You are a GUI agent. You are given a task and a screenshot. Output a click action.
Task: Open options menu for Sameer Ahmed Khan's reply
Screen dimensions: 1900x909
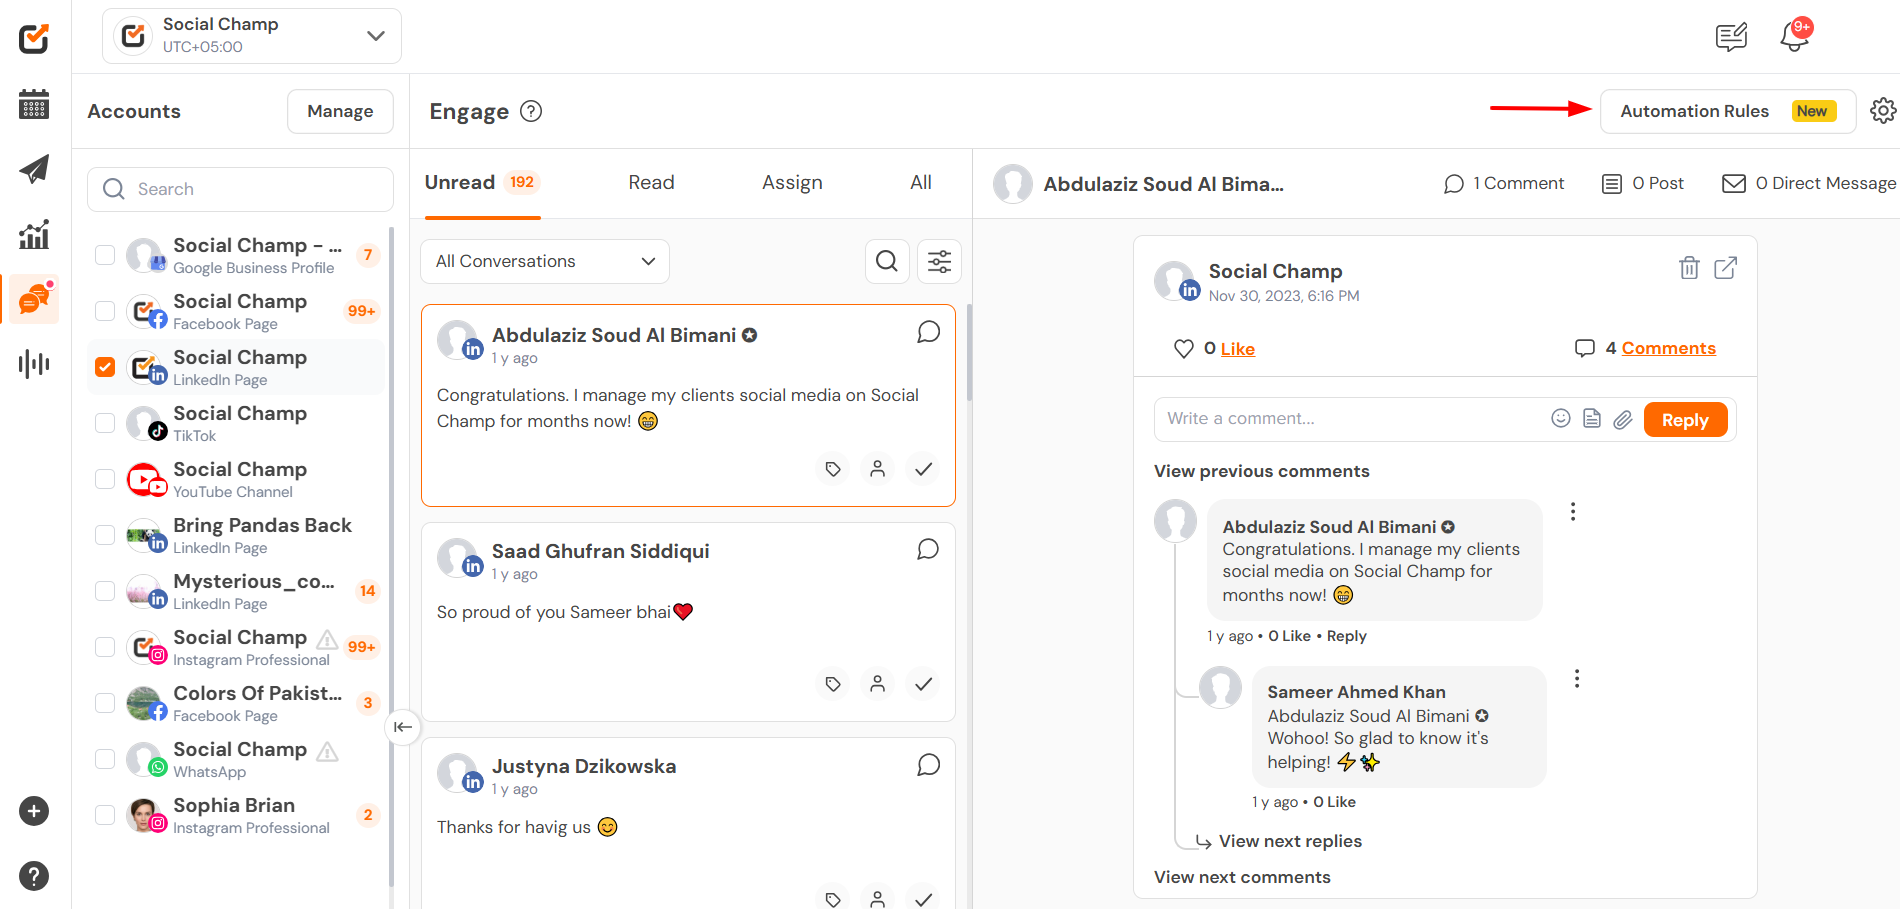1577,679
